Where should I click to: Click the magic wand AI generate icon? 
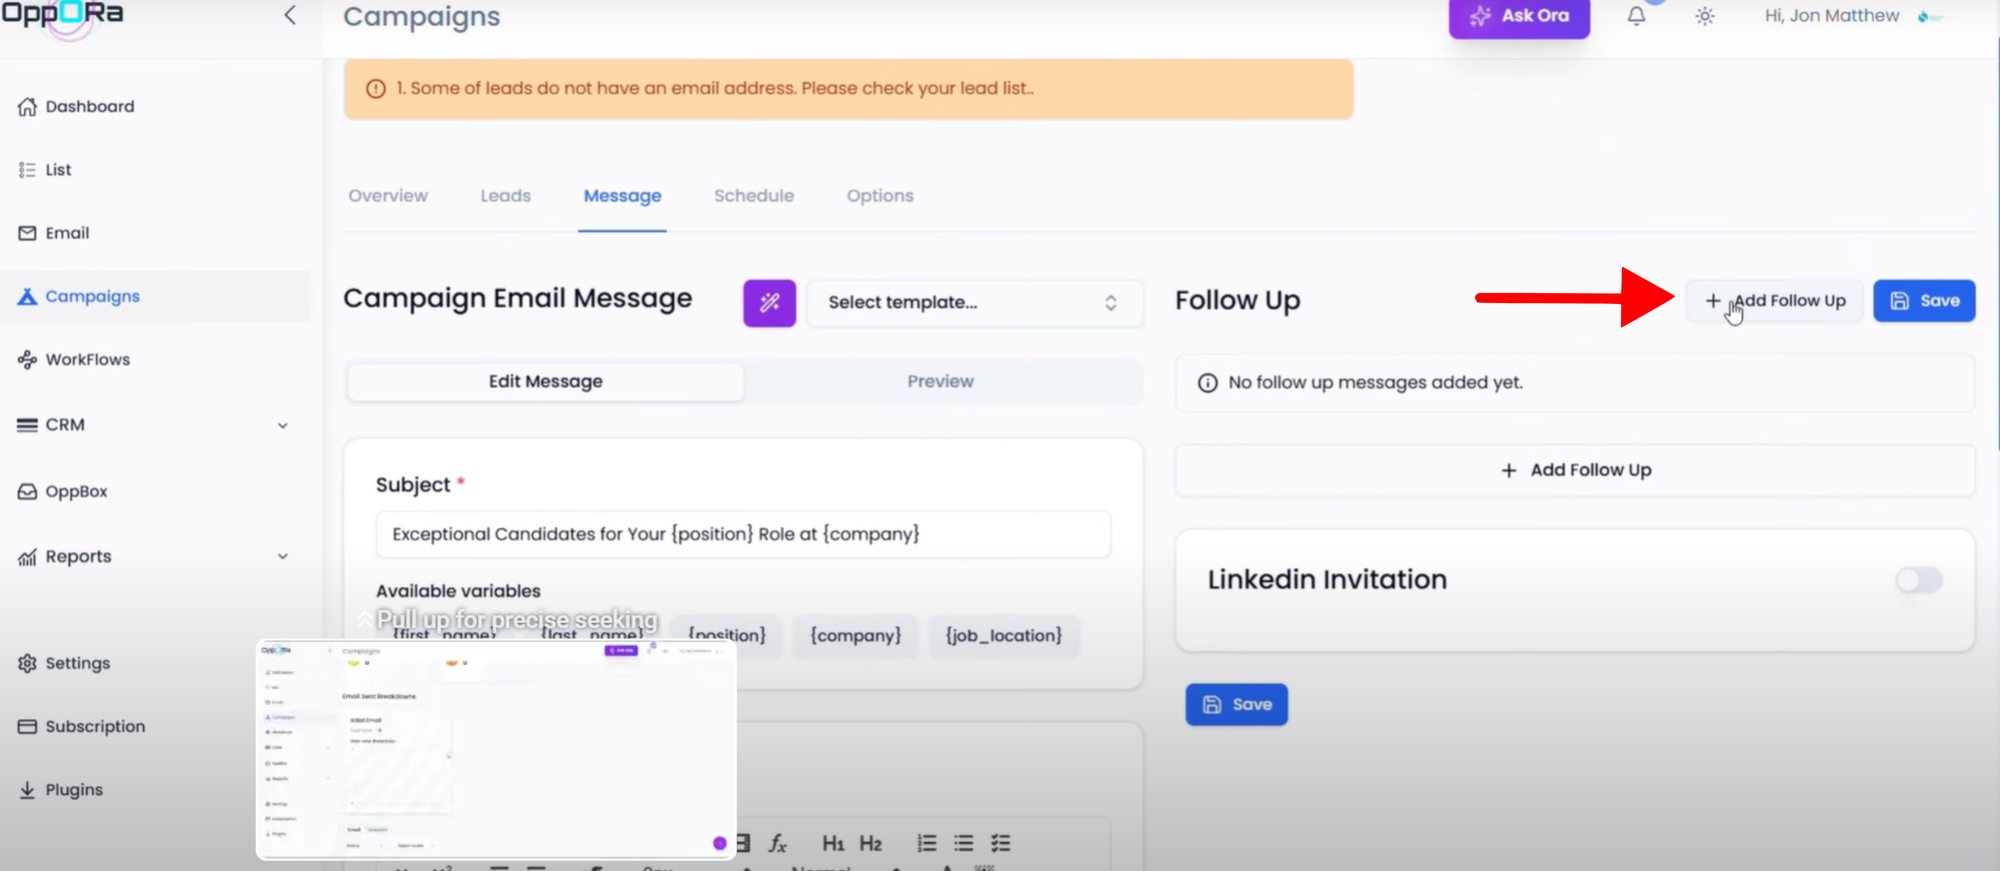coord(769,303)
